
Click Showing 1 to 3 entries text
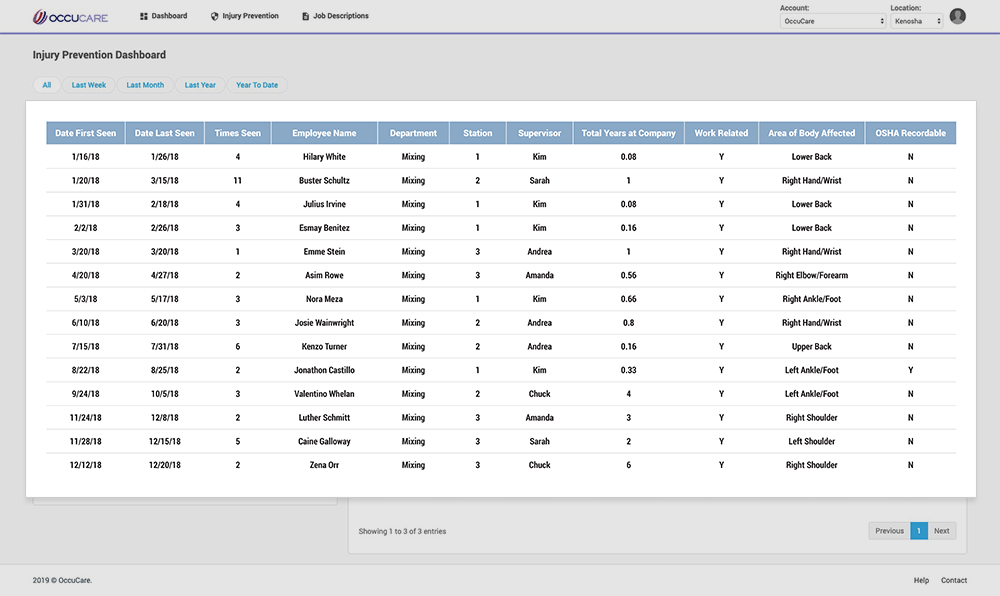coord(402,531)
